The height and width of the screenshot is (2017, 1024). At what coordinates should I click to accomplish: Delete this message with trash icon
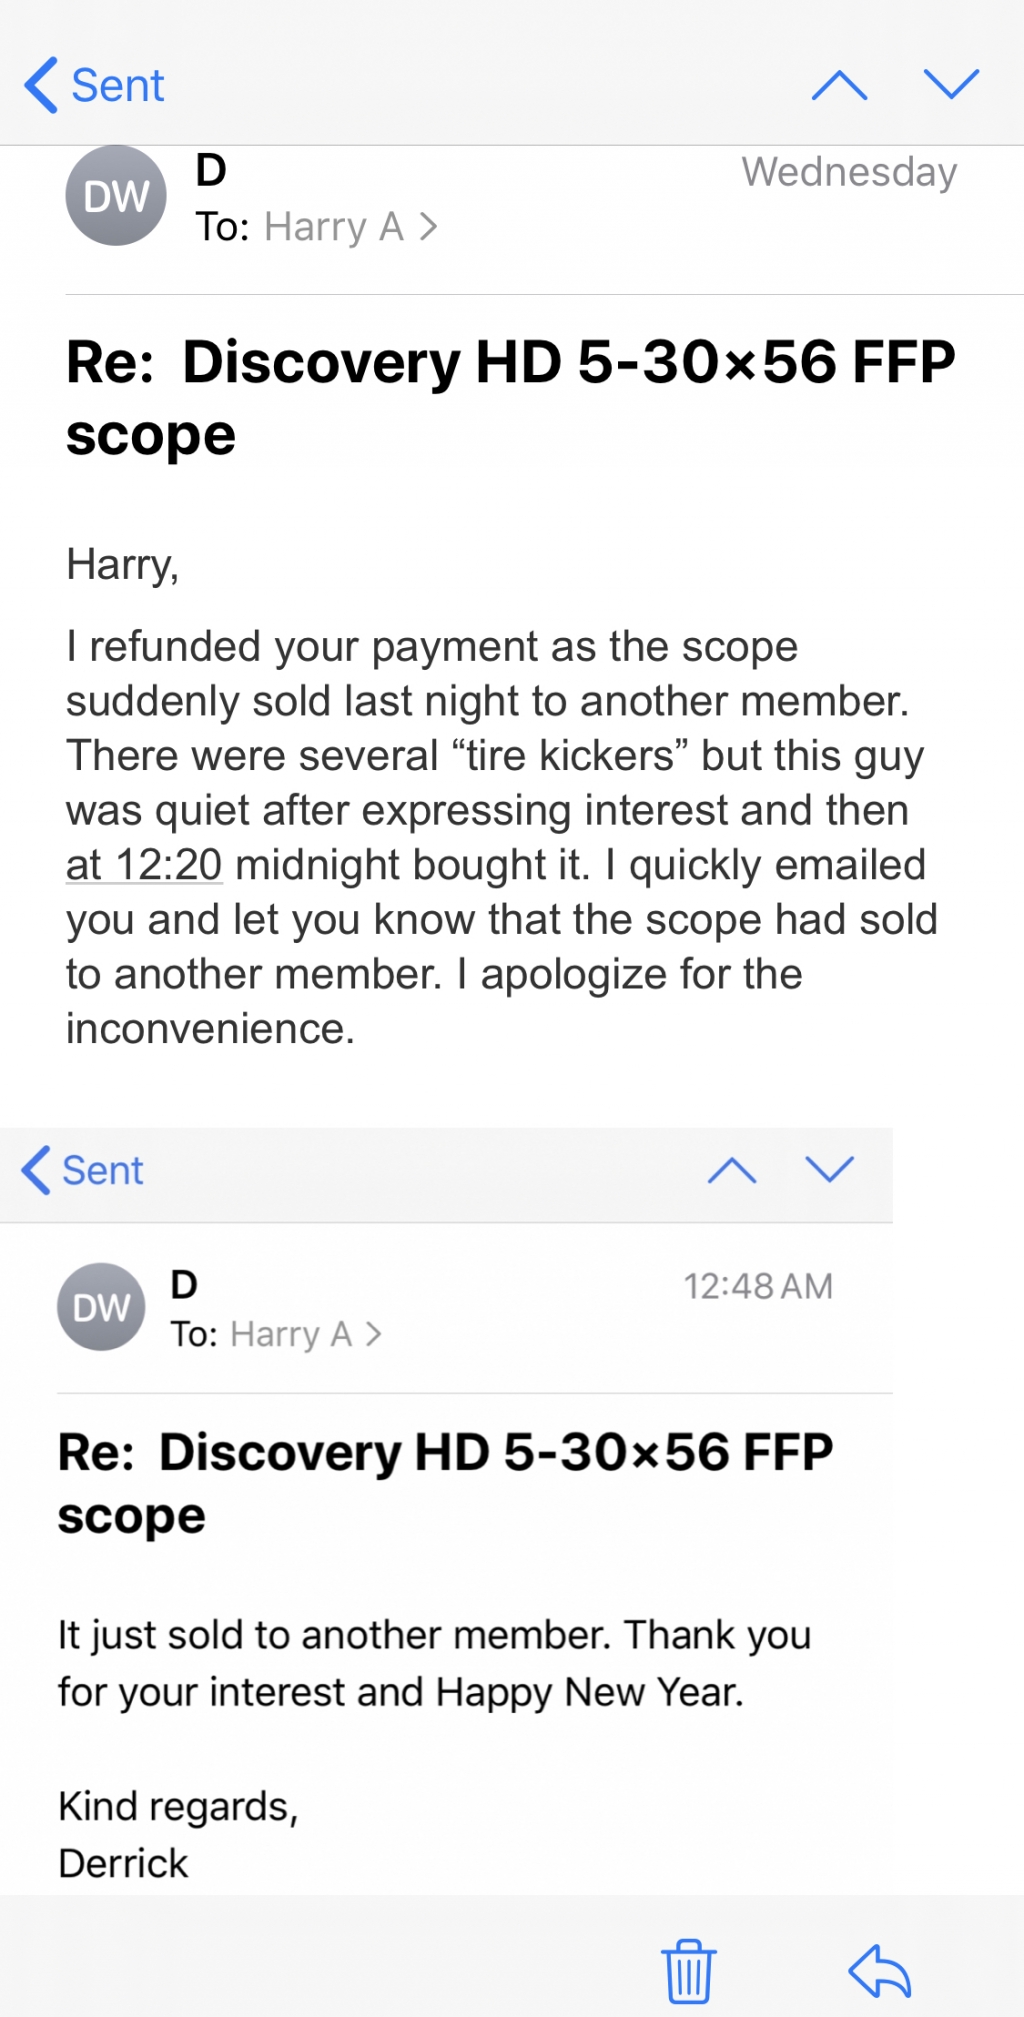(x=688, y=1971)
